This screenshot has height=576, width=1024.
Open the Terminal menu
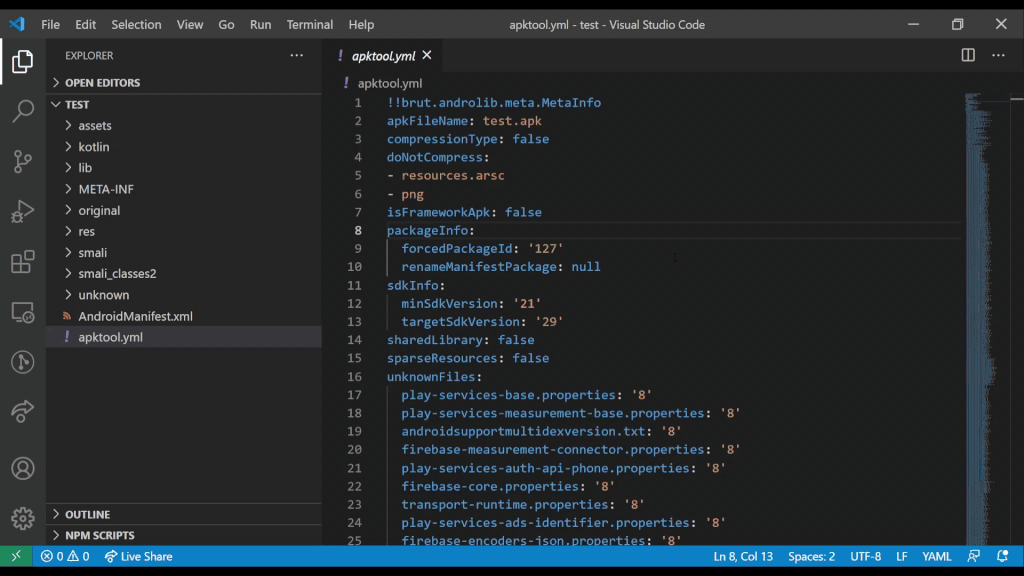click(x=309, y=24)
